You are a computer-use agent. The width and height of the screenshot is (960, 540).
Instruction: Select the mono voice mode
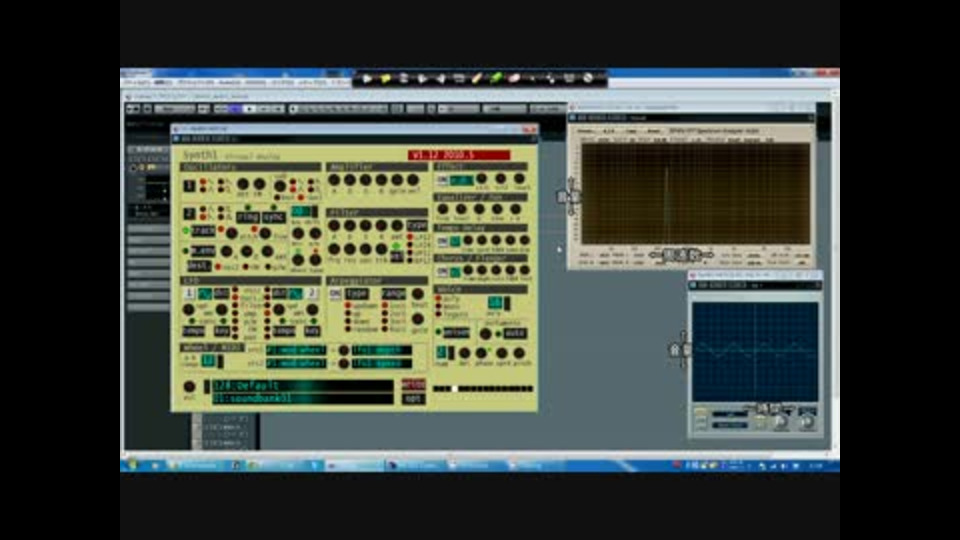[438, 306]
